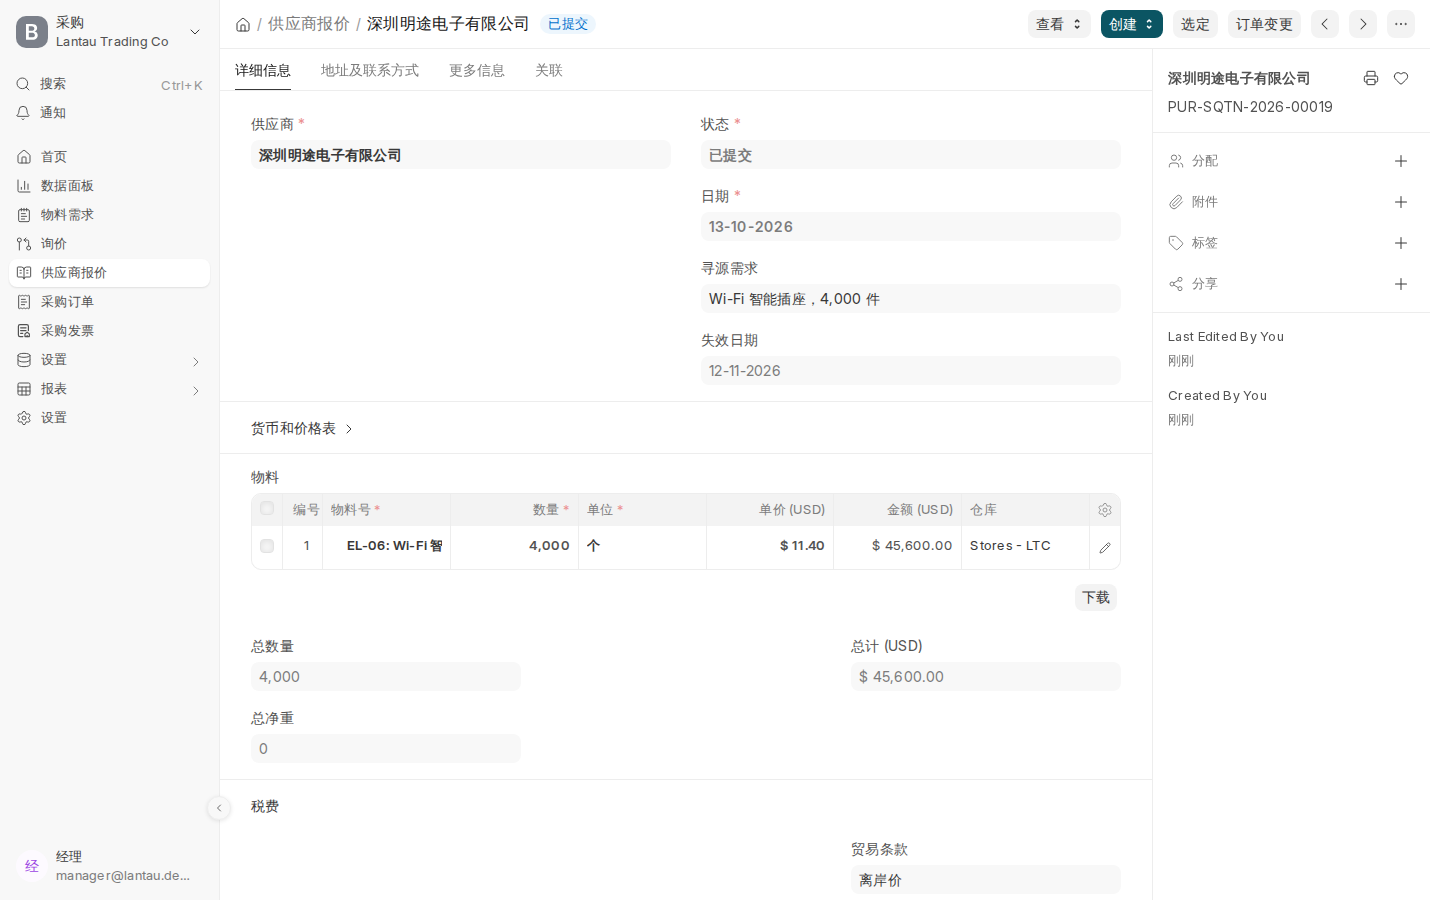
Task: Edit row 1 with the pencil icon
Action: click(x=1105, y=547)
